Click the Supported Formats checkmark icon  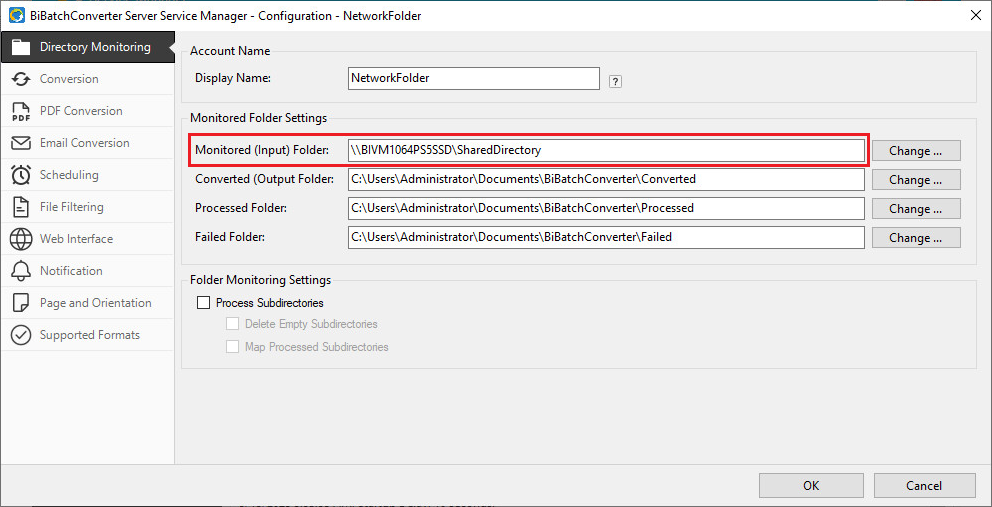point(21,335)
